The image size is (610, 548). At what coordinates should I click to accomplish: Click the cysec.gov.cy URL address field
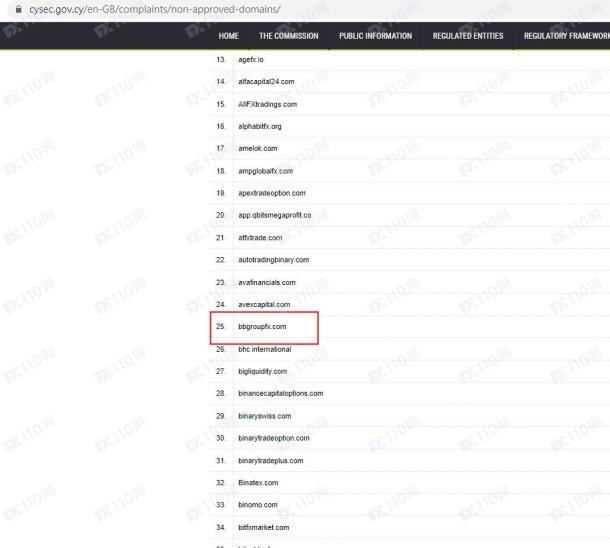(x=155, y=9)
